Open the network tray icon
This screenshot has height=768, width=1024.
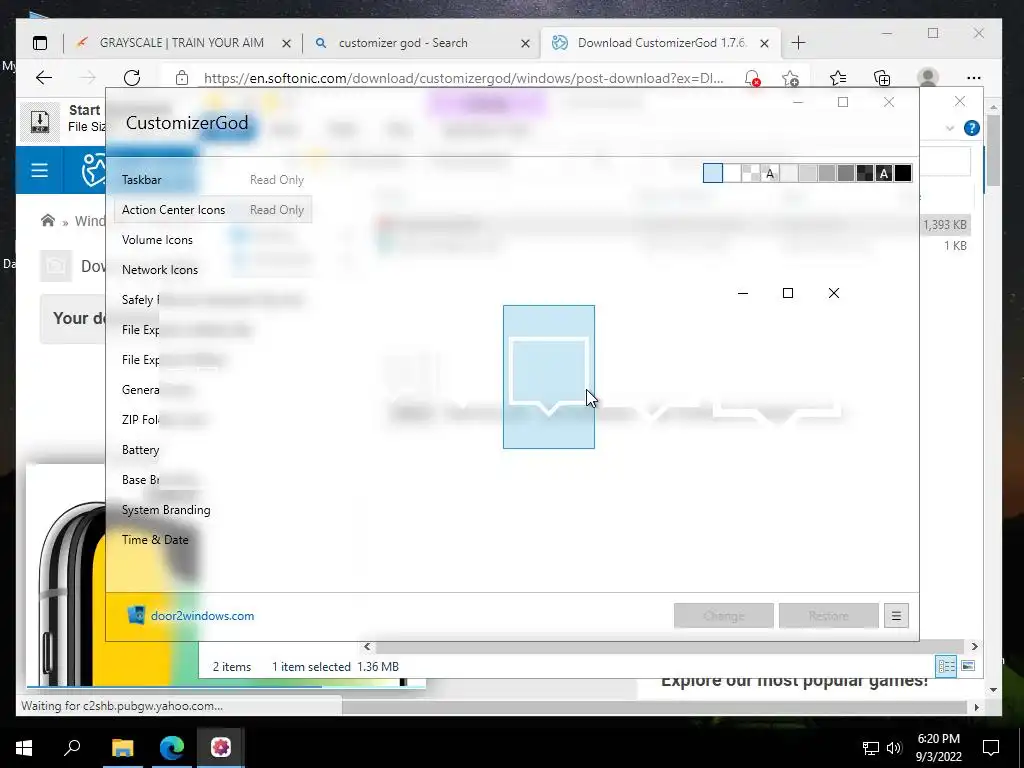pos(871,748)
